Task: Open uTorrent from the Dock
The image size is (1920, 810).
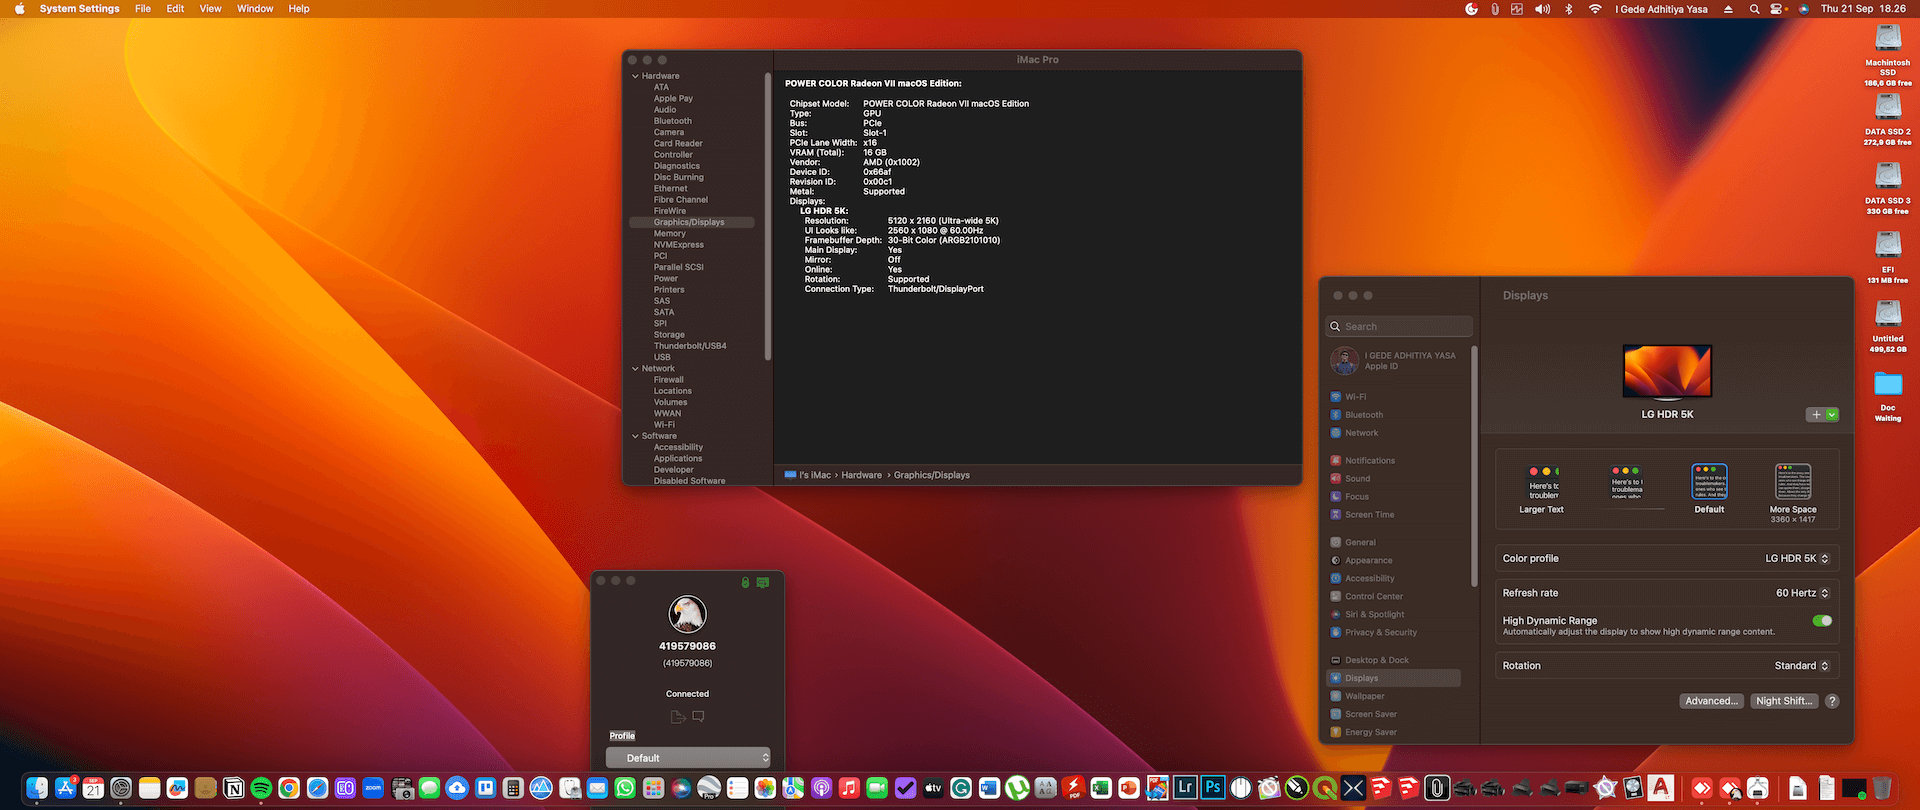Action: click(x=1017, y=788)
